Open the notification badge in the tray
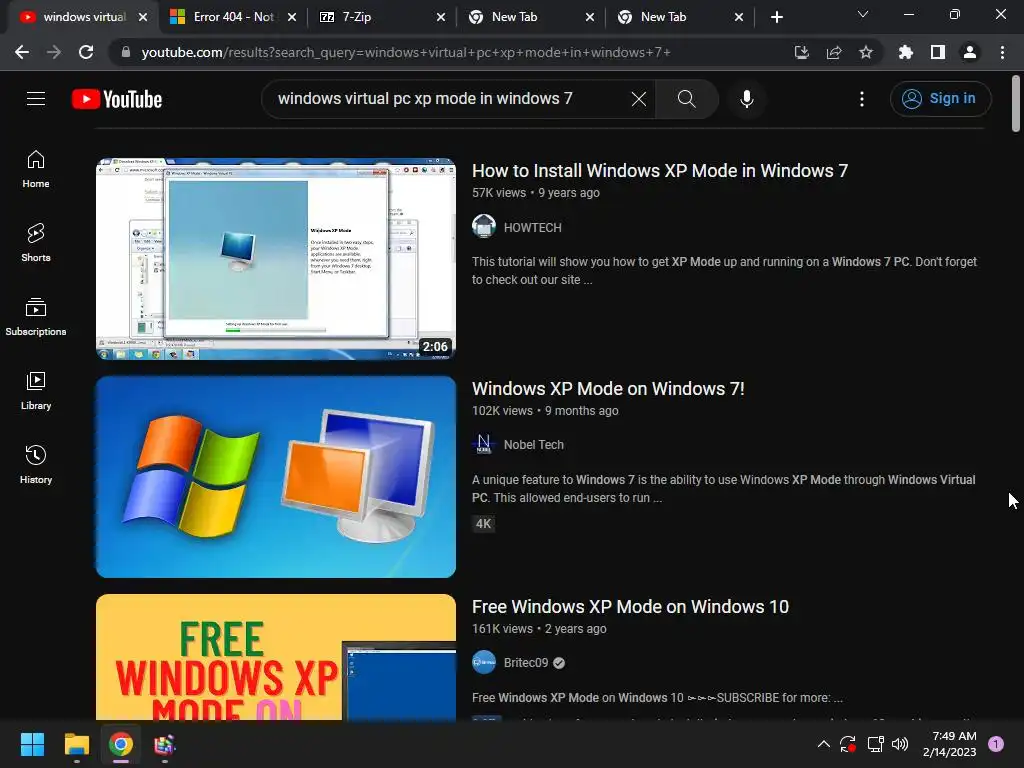This screenshot has width=1024, height=768. (x=995, y=744)
